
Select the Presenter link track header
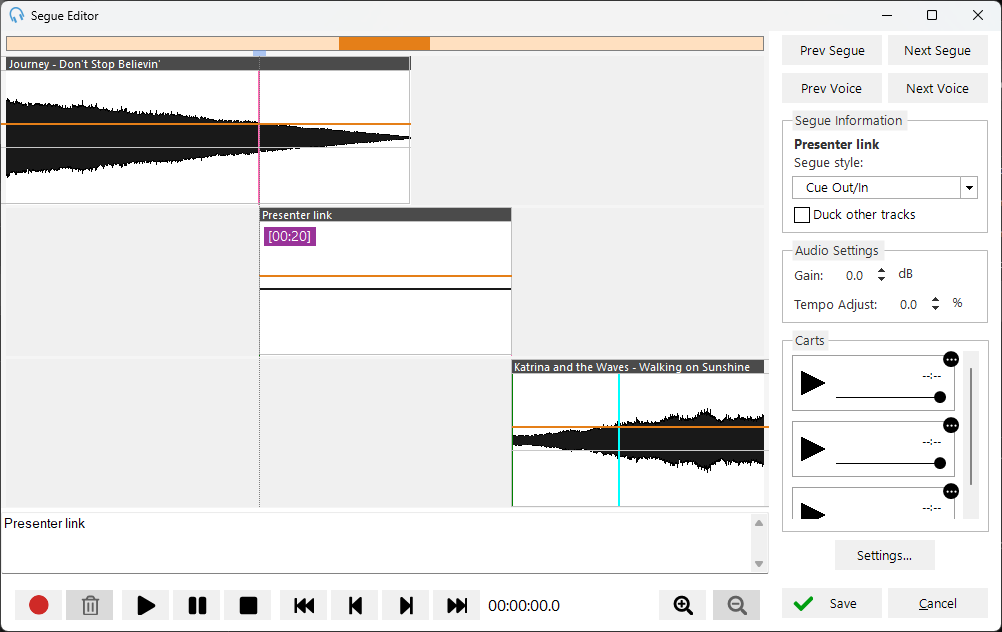[x=385, y=215]
